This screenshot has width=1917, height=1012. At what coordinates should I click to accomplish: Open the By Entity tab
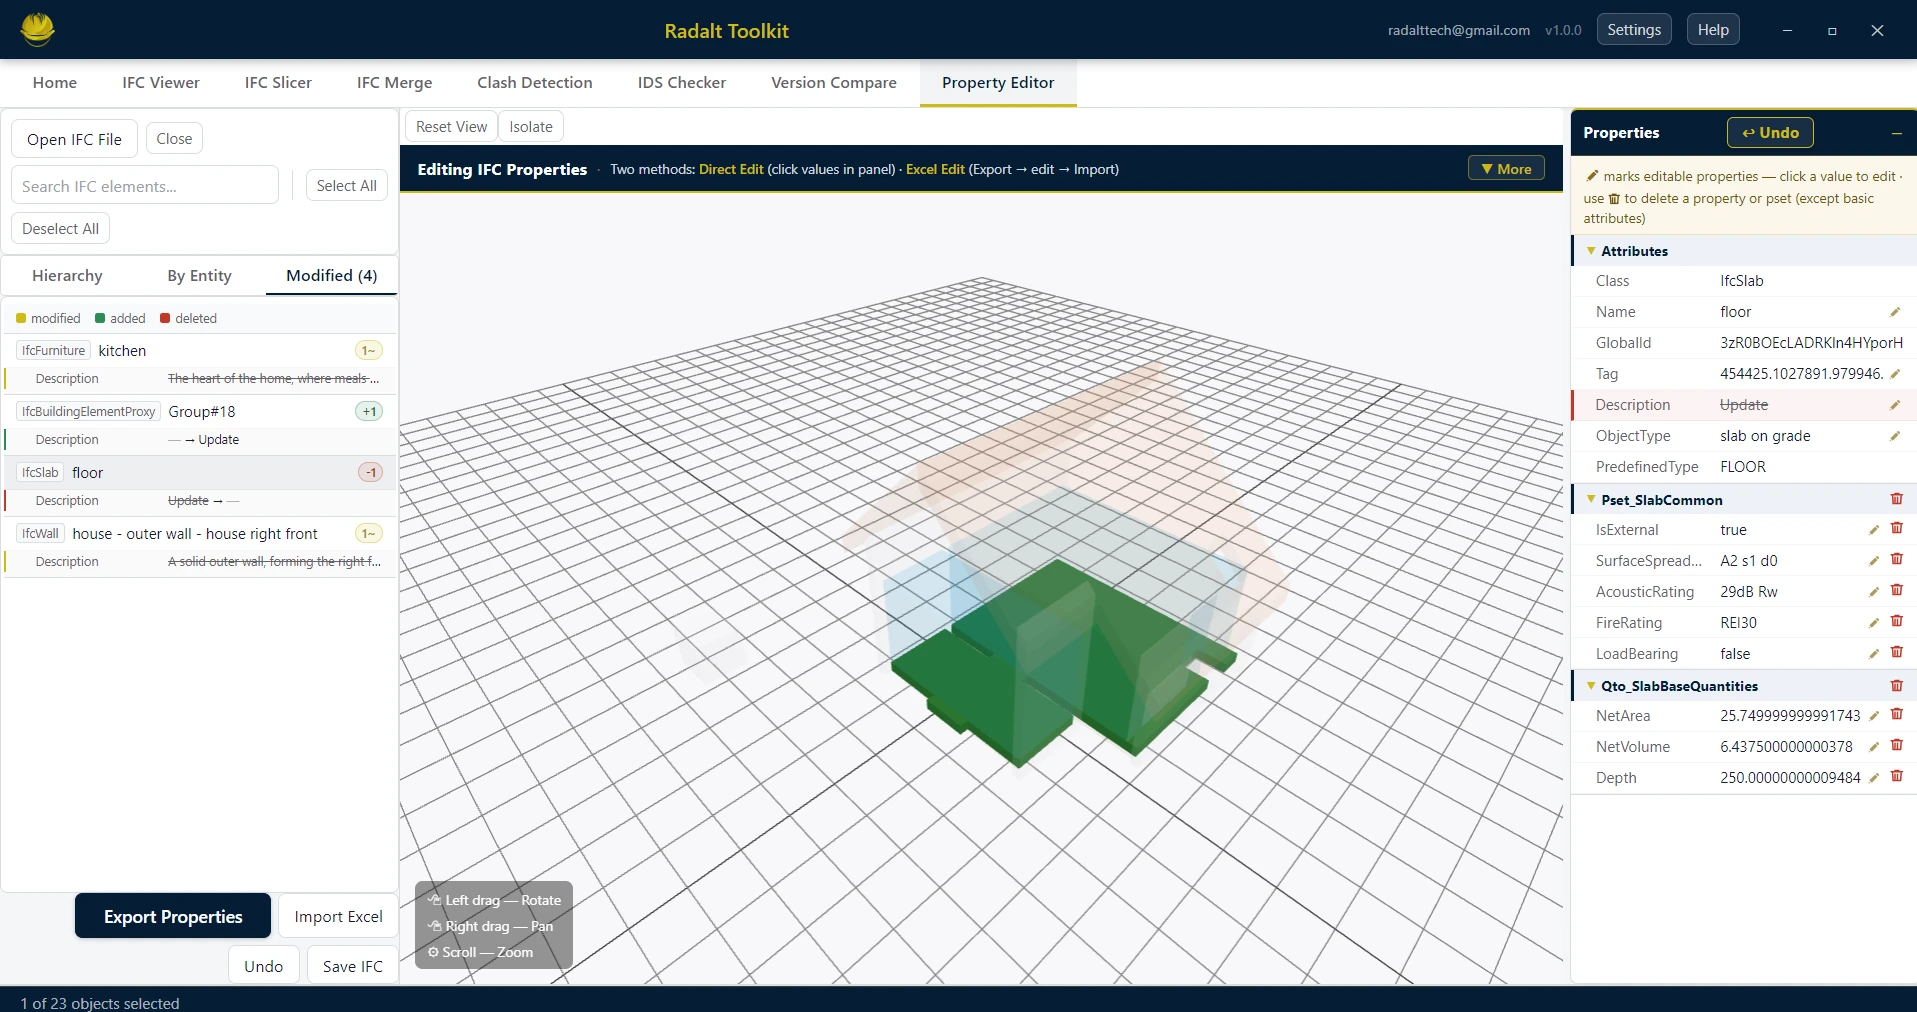[199, 276]
